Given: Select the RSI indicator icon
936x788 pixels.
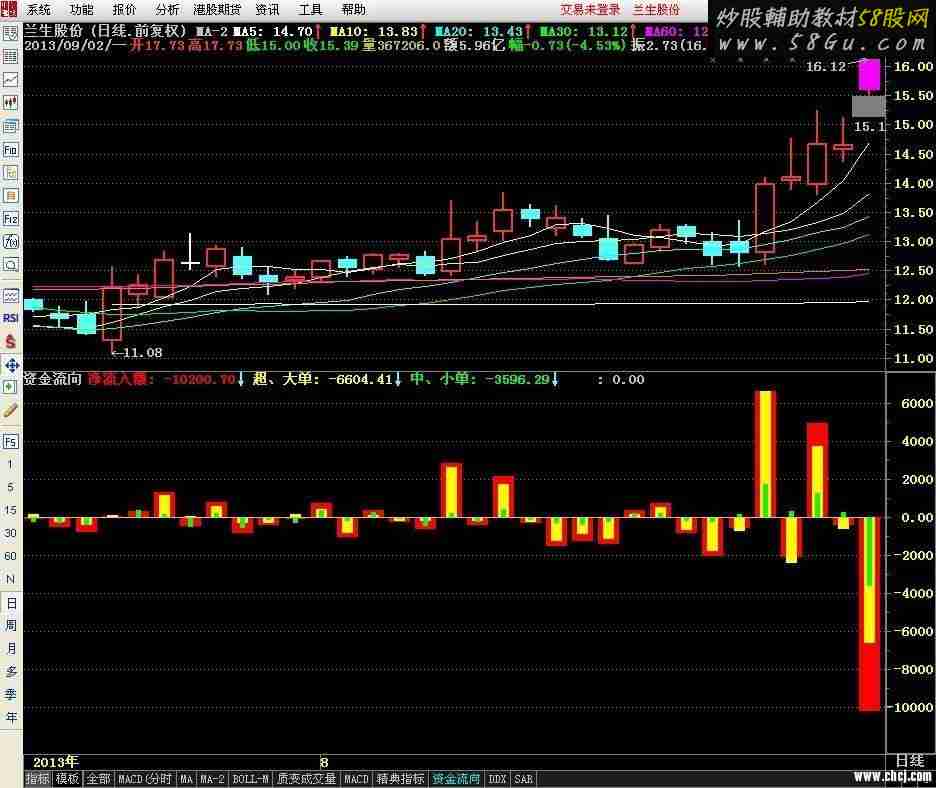Looking at the screenshot, I should point(10,318).
